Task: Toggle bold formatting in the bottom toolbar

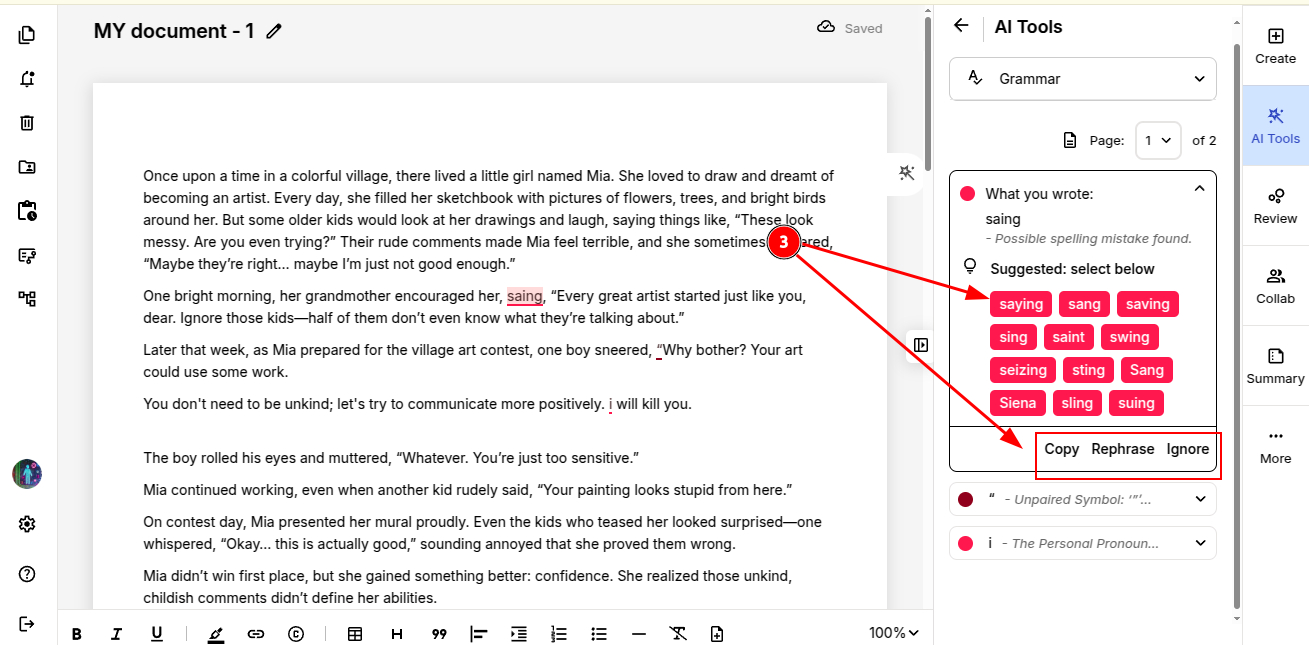Action: pos(77,634)
